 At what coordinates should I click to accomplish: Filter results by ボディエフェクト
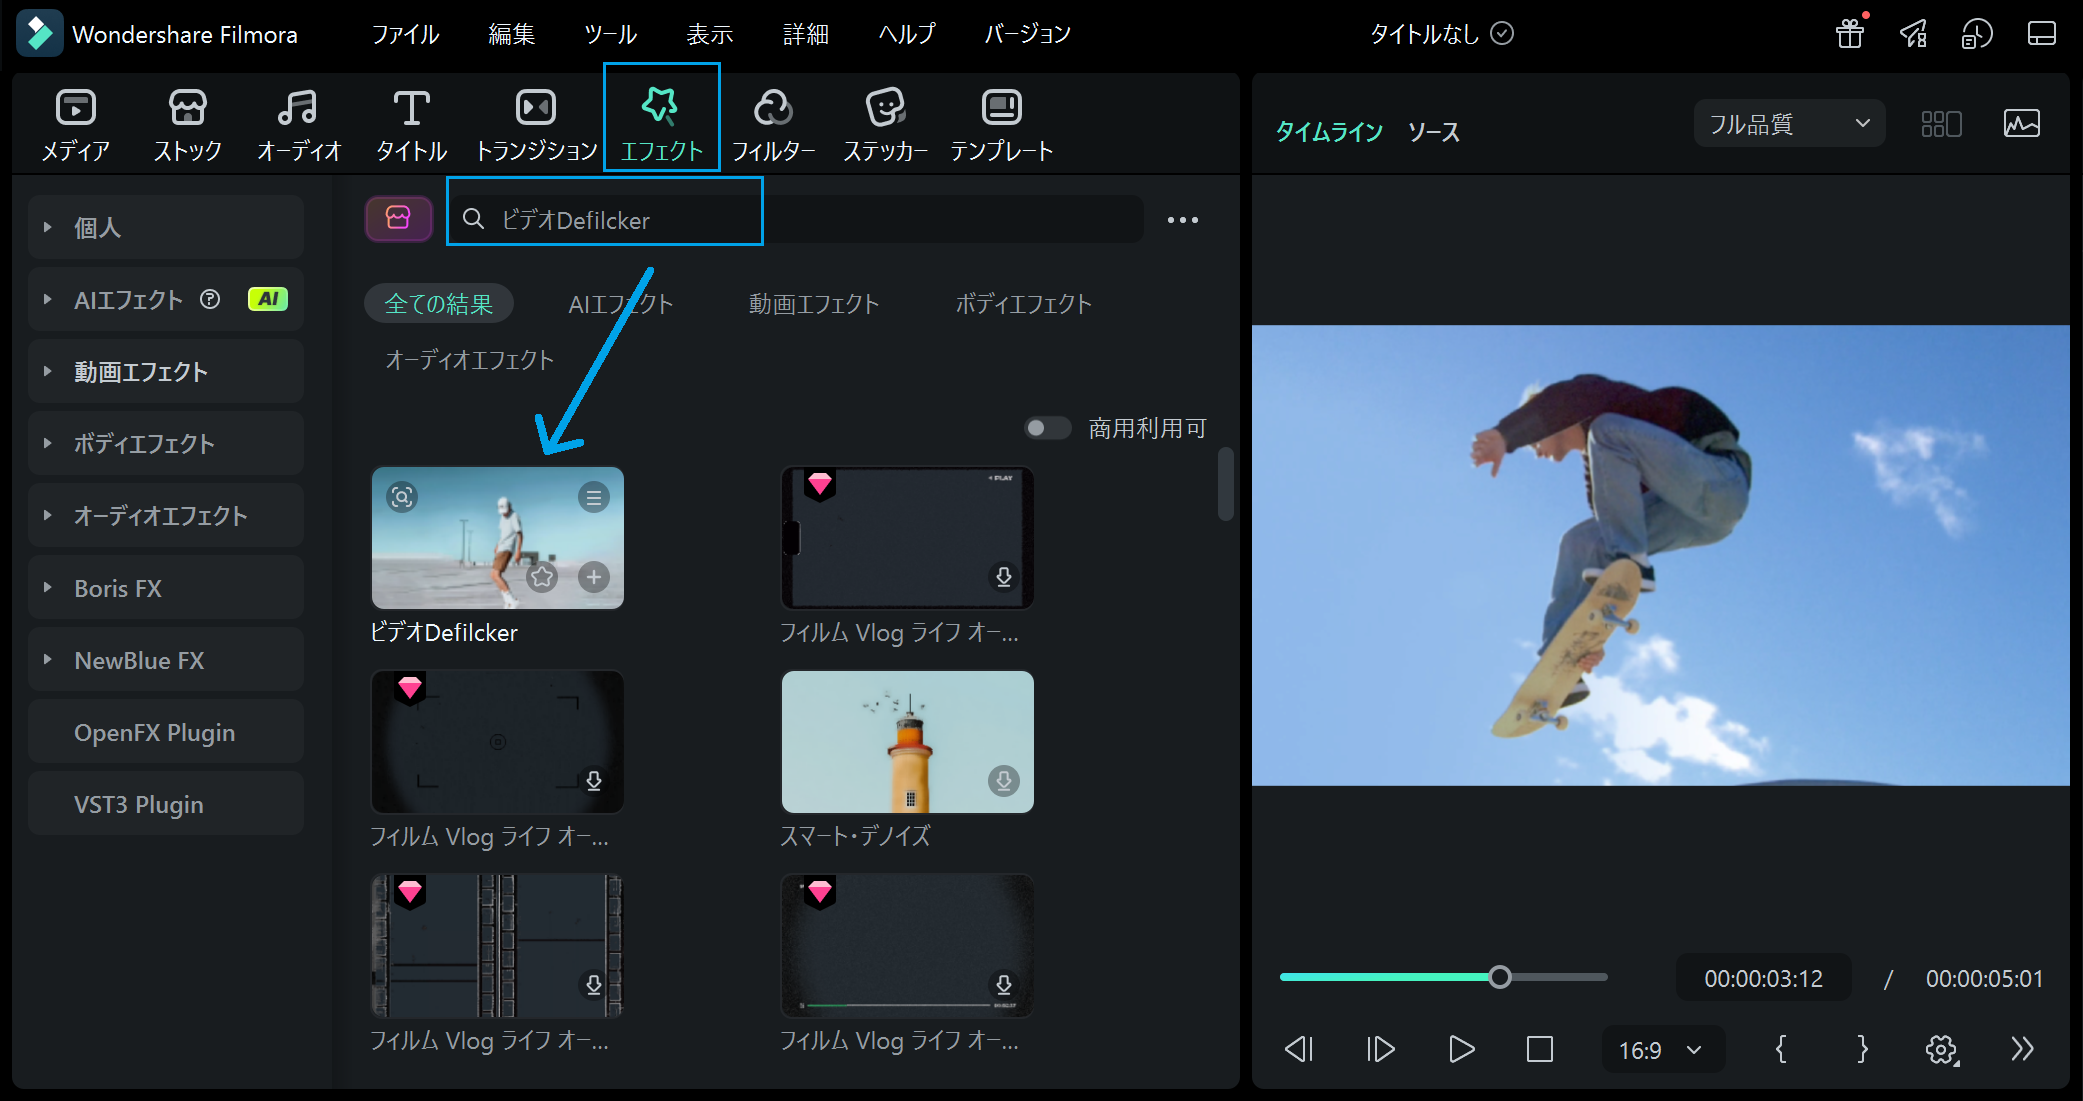[x=1023, y=304]
